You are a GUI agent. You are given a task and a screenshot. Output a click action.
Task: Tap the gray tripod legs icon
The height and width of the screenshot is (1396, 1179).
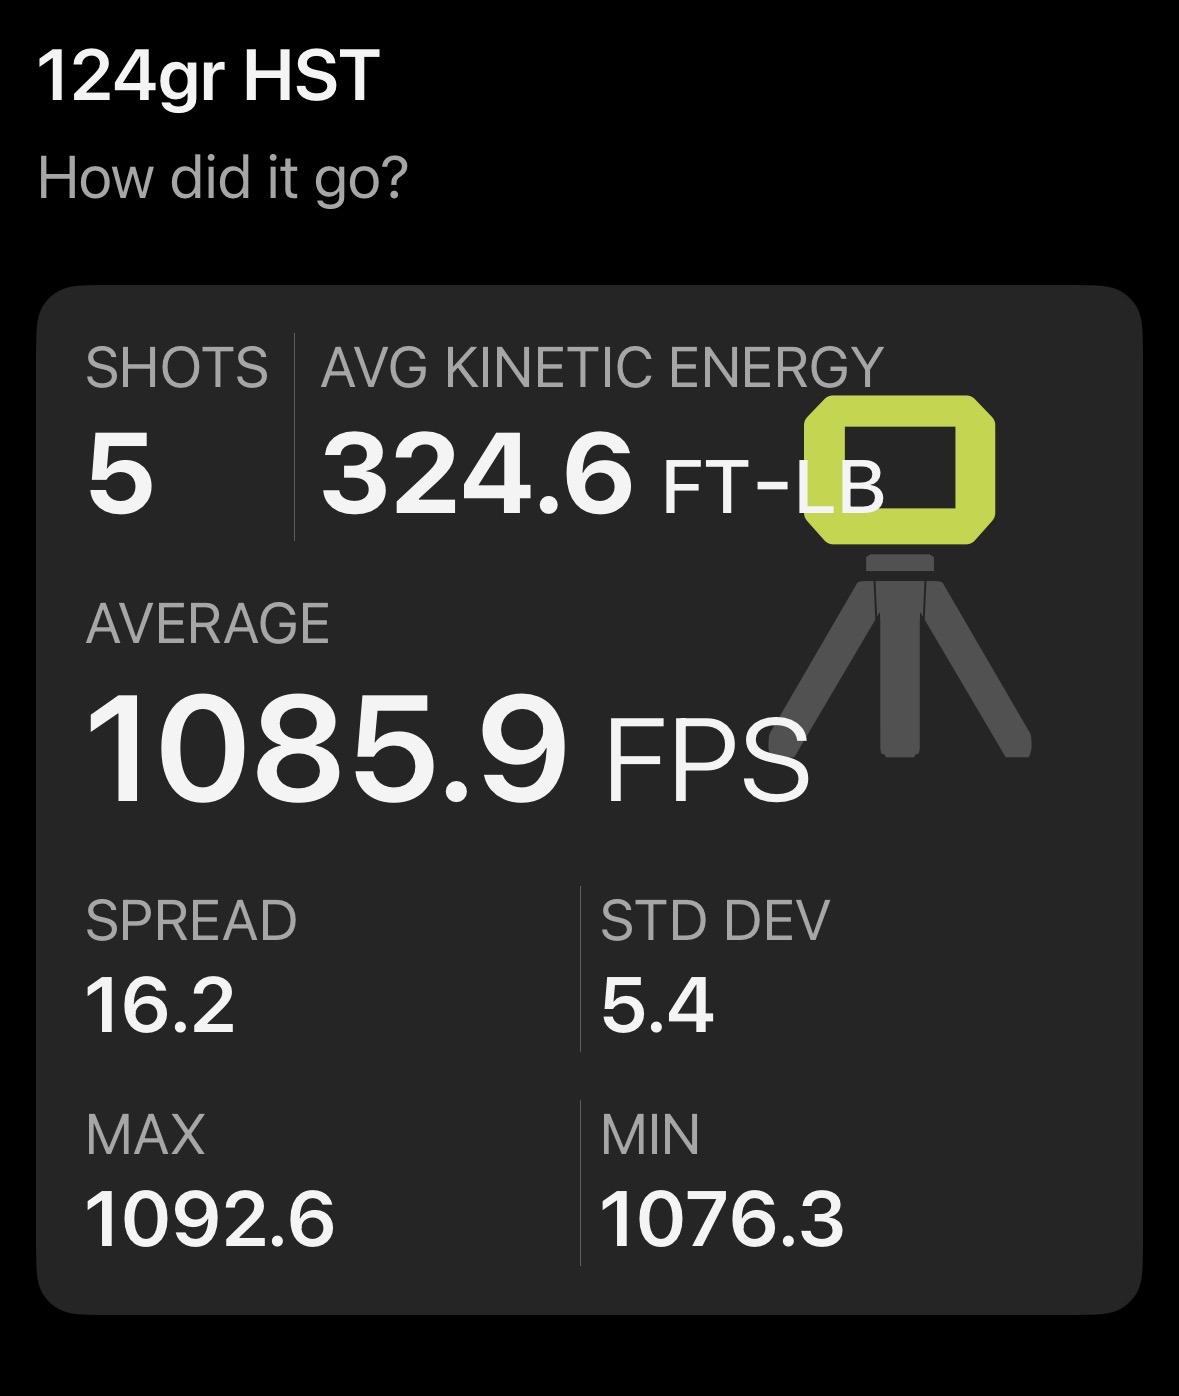pos(903,656)
